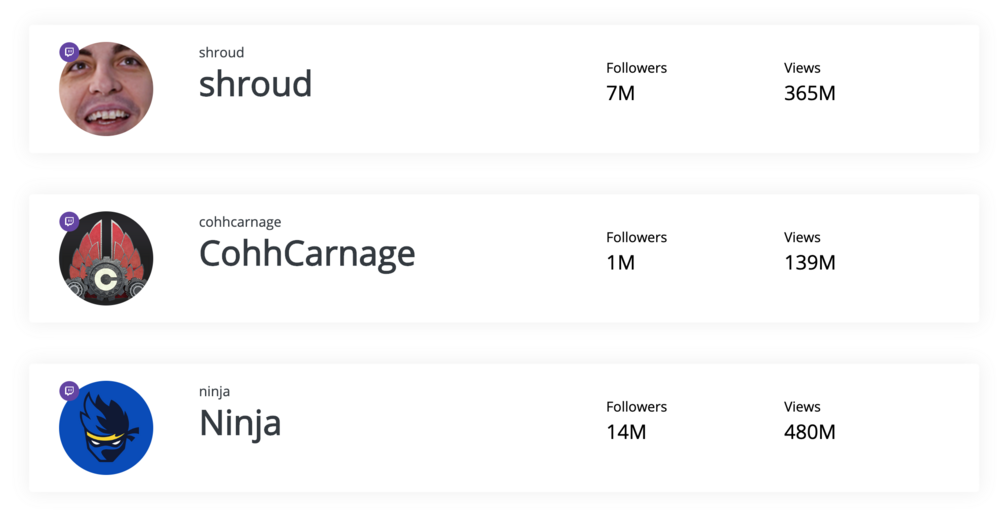This screenshot has width=1005, height=516.
Task: Open CohhCarnage's red-winged logo avatar
Action: (107, 259)
